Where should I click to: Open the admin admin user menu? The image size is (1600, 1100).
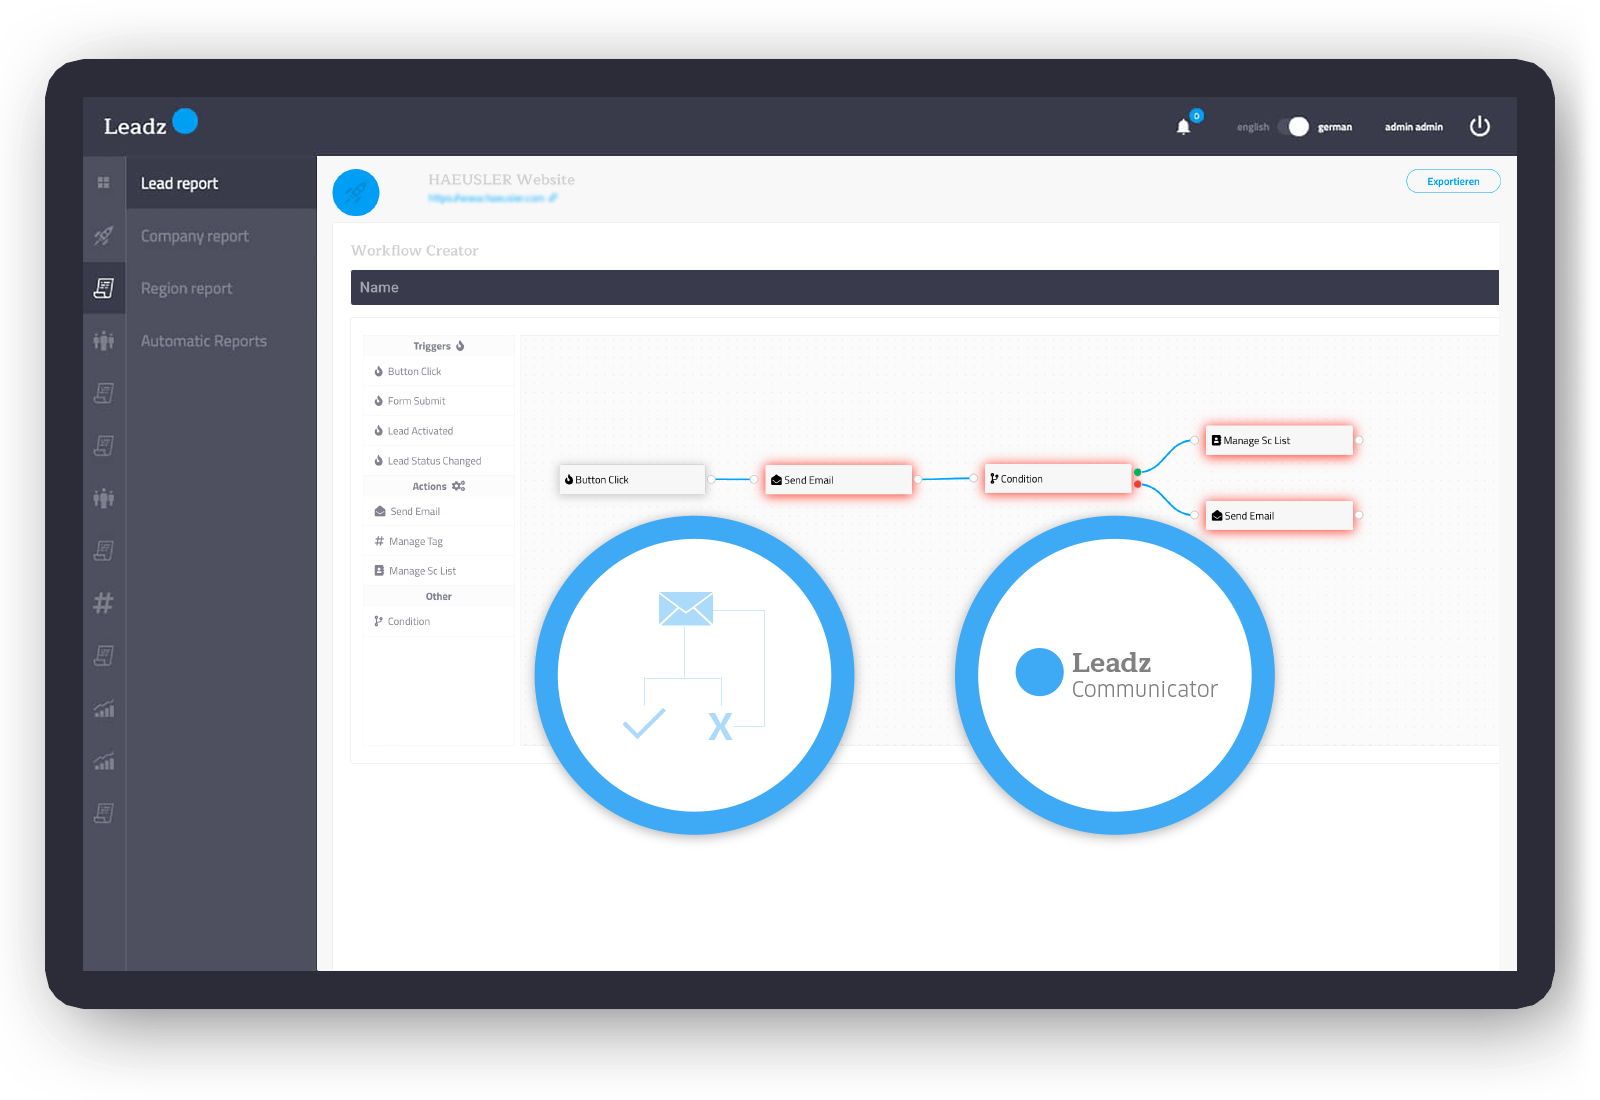click(x=1414, y=127)
